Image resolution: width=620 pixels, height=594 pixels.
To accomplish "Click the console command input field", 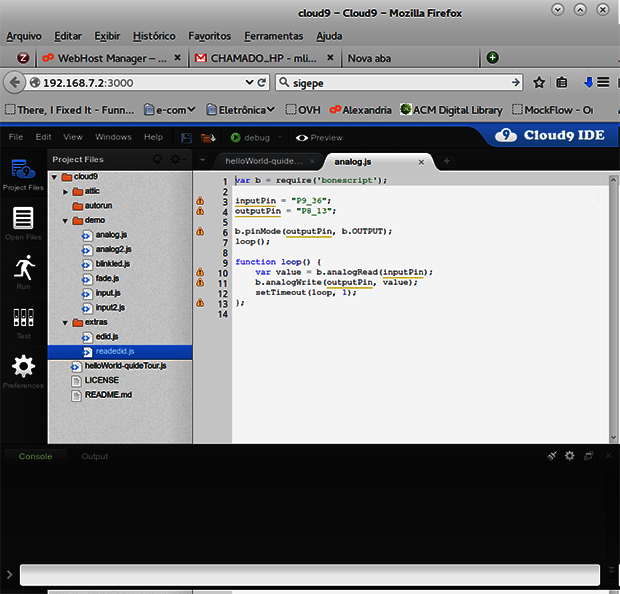I will point(310,575).
